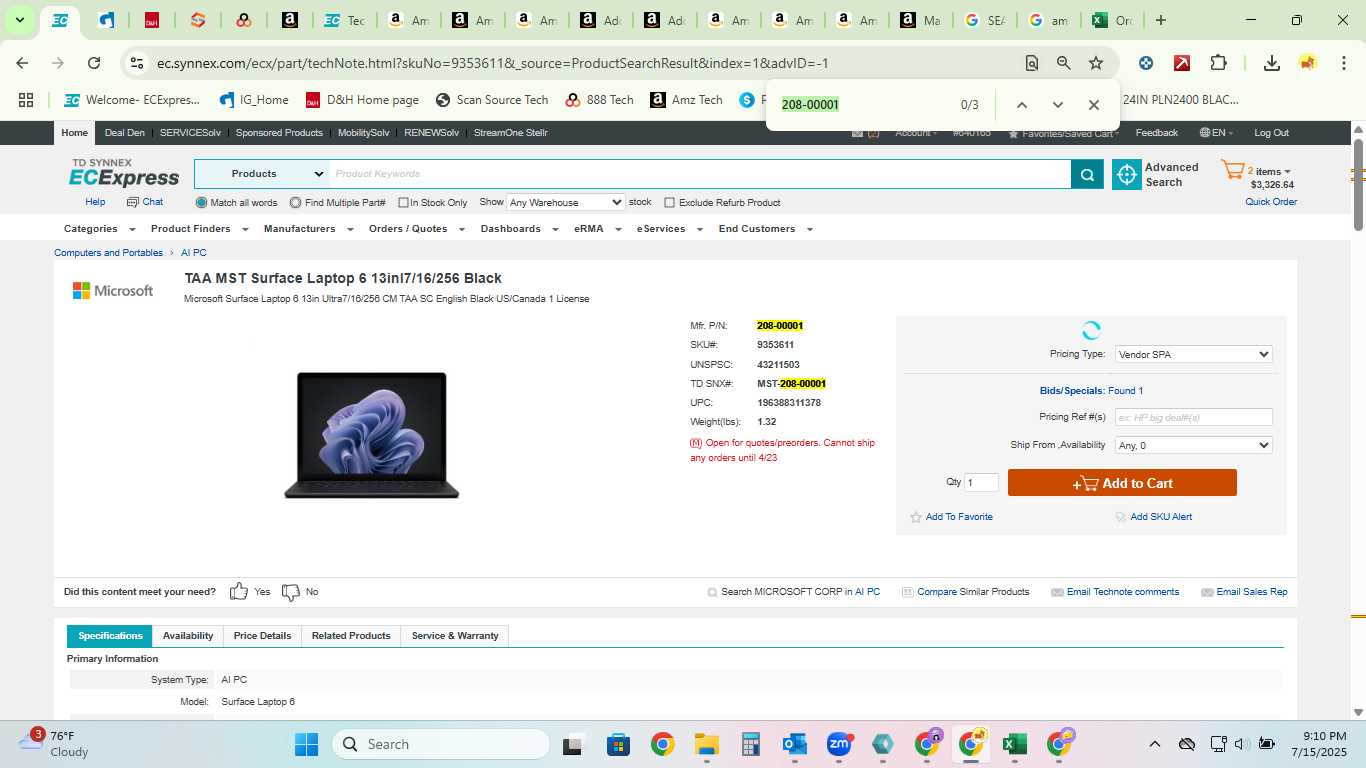Open Zoom app from the taskbar

[839, 744]
